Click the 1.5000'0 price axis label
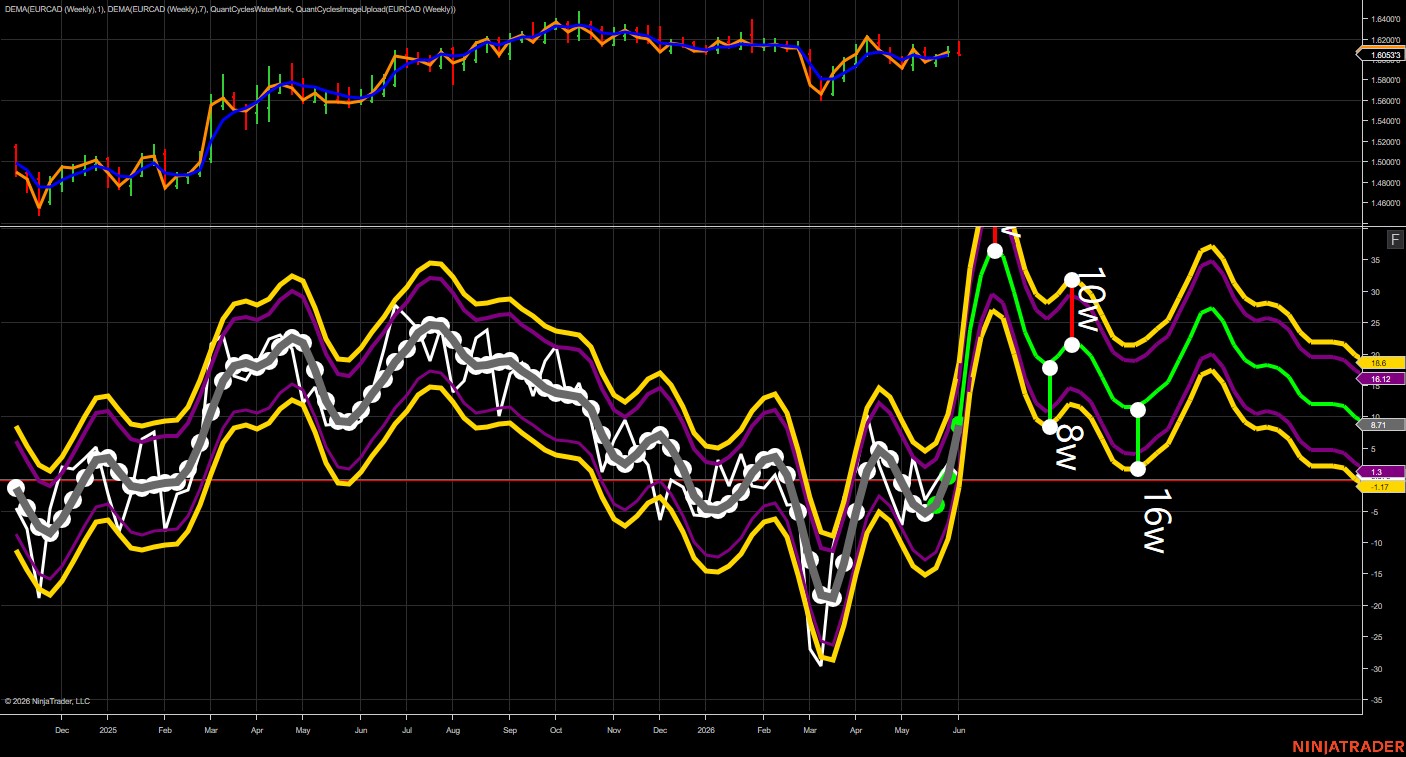The height and width of the screenshot is (757, 1406). [1386, 162]
